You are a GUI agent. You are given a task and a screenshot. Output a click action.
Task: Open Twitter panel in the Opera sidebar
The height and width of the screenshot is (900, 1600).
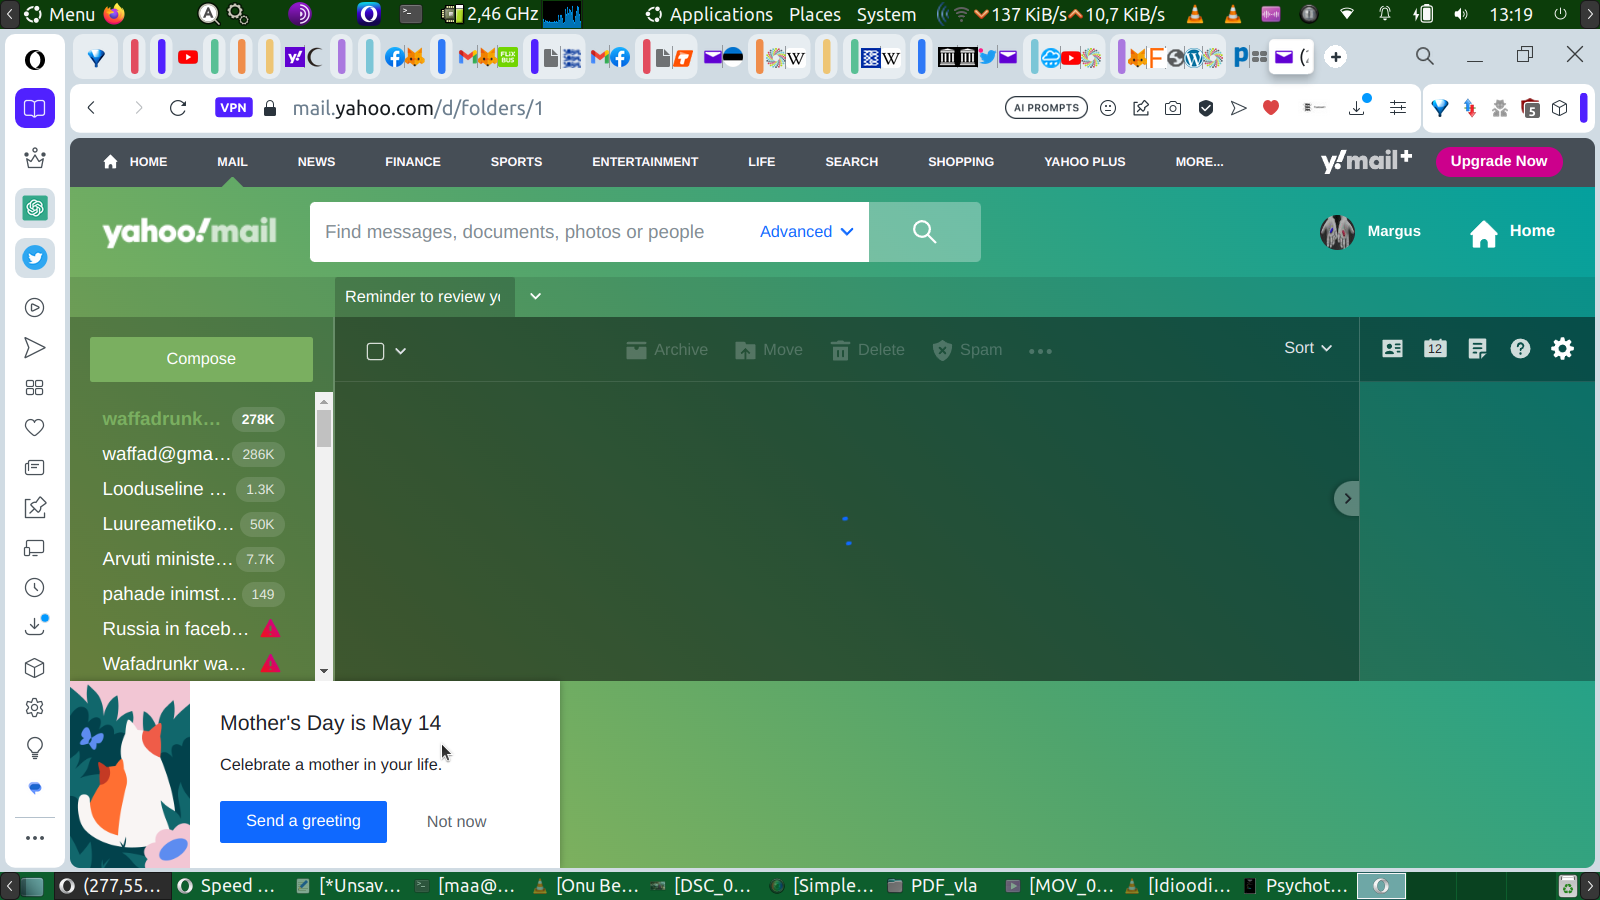coord(35,258)
